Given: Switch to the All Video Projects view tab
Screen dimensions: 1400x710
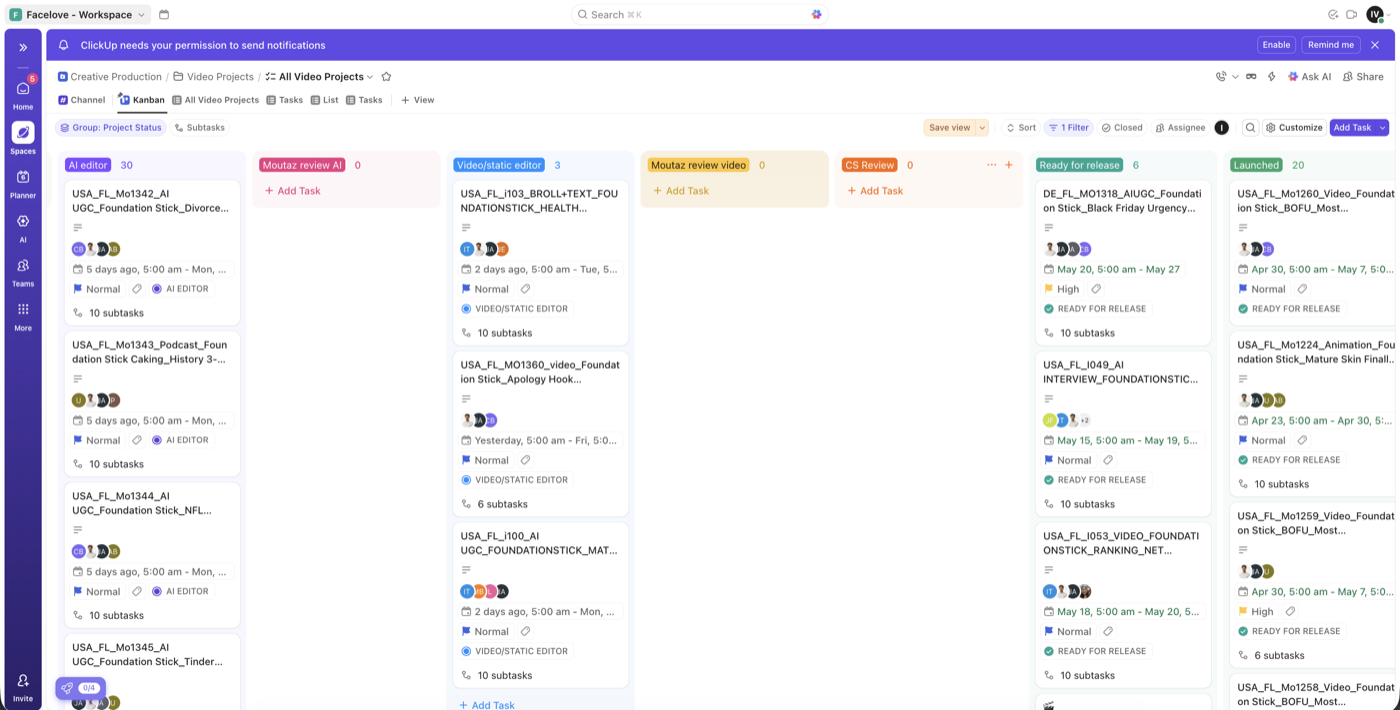Looking at the screenshot, I should (215, 100).
